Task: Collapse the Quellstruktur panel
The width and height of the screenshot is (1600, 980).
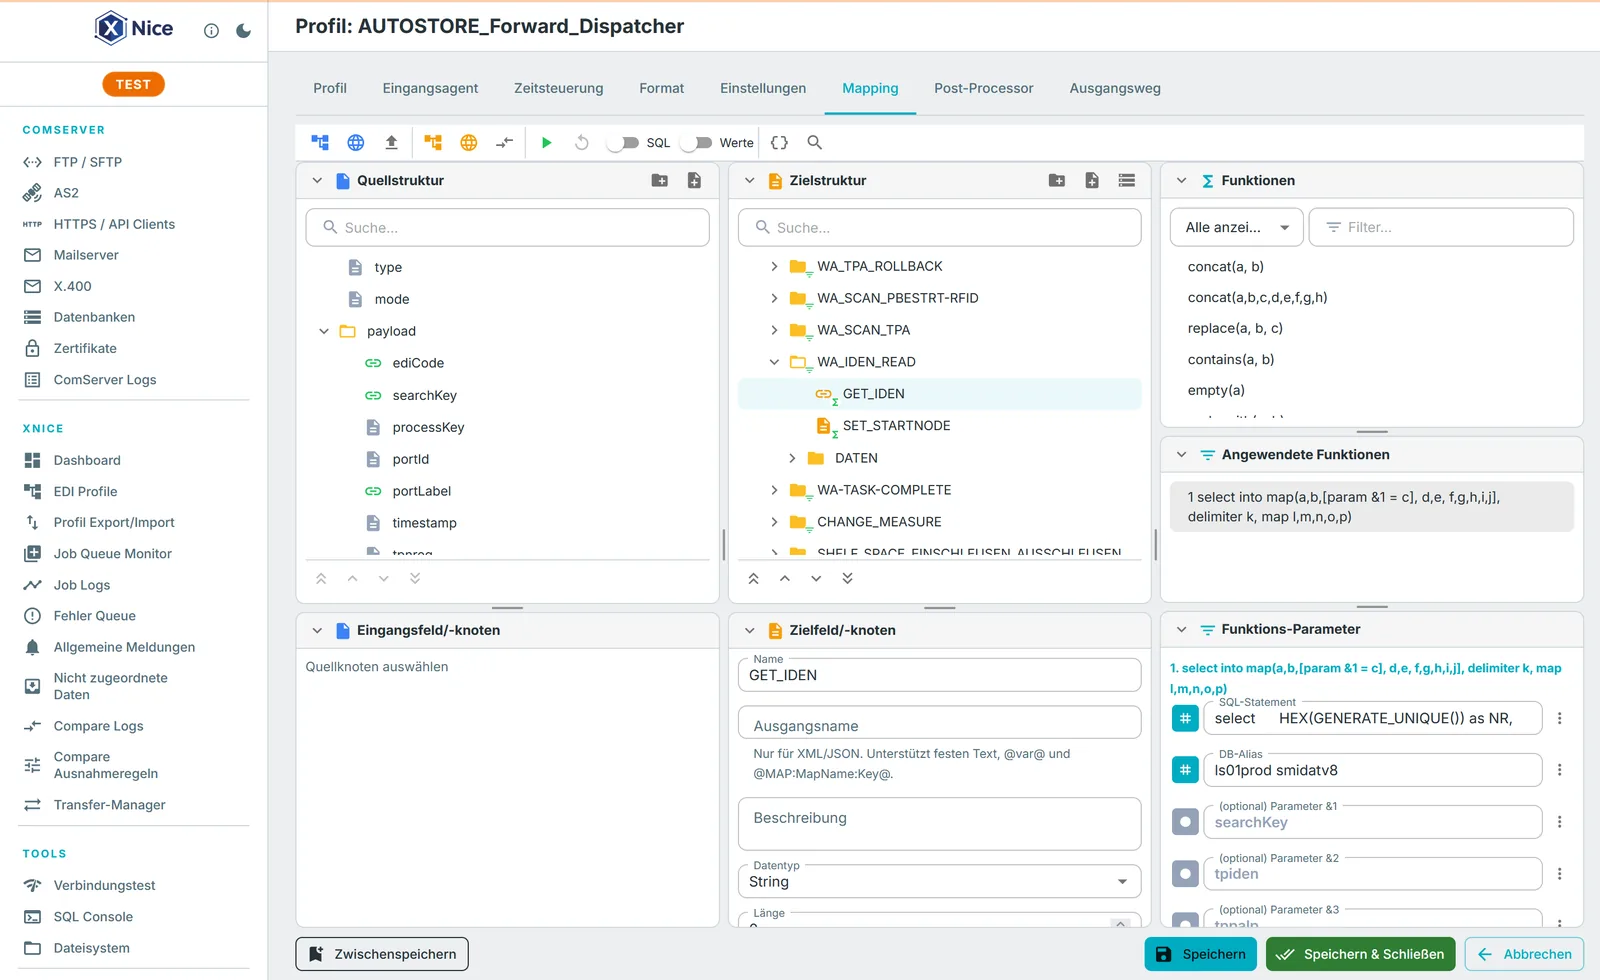Action: (x=317, y=181)
